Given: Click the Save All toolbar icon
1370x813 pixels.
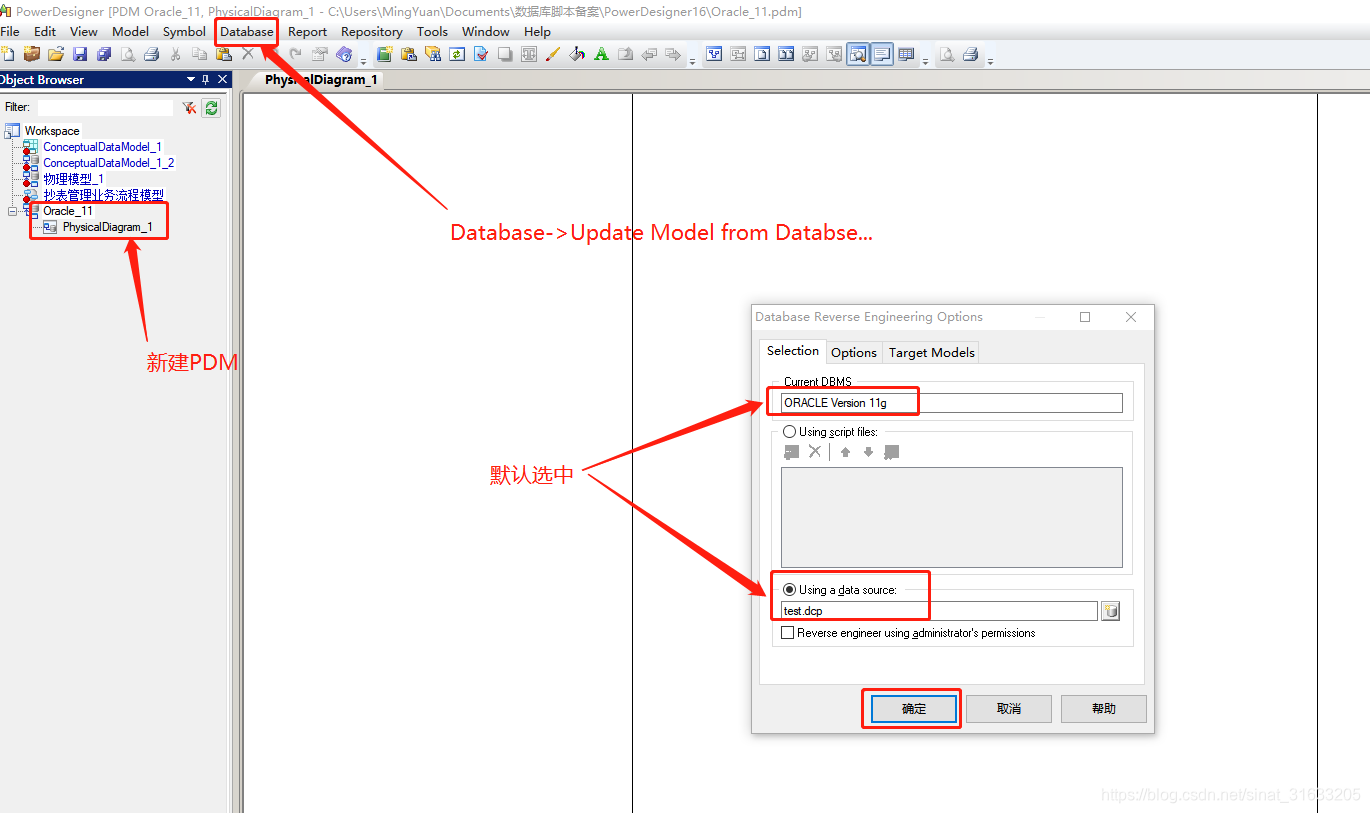Looking at the screenshot, I should coord(104,54).
